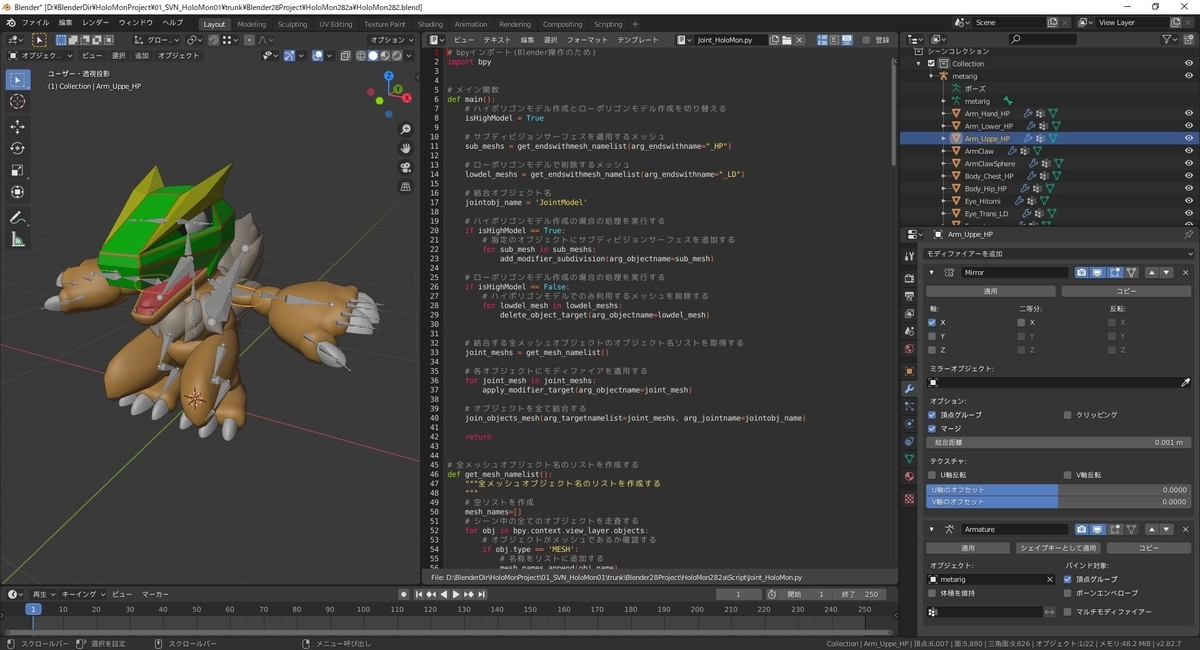Open Output properties printer tab icon
The width and height of the screenshot is (1200, 650).
909,296
